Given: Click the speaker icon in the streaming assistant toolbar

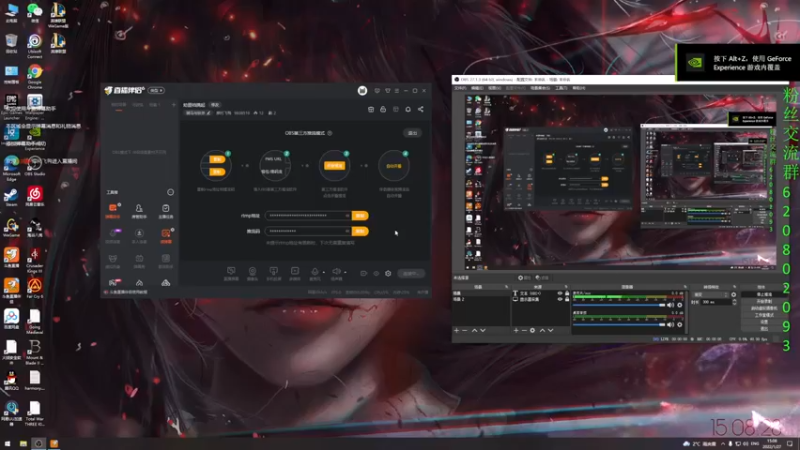Looking at the screenshot, I should click(x=336, y=271).
